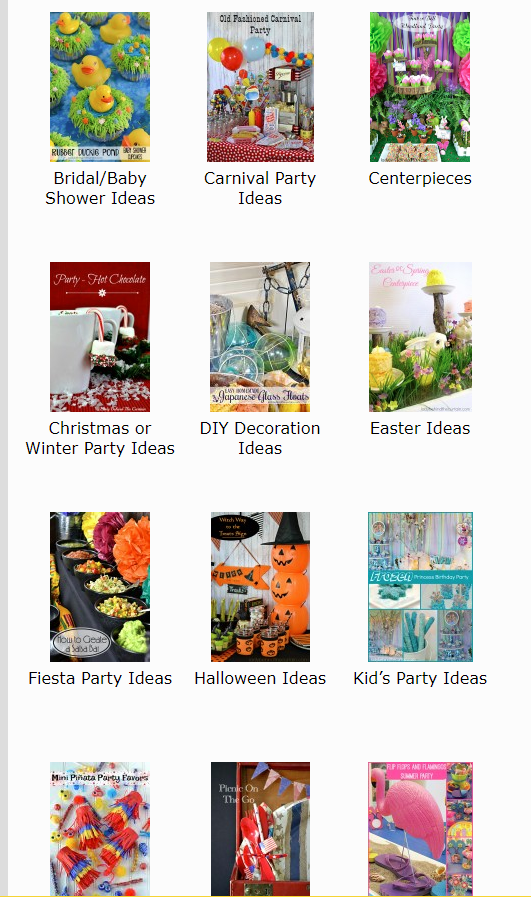Open the Japanese Glass Floats image
This screenshot has height=897, width=531.
click(260, 337)
